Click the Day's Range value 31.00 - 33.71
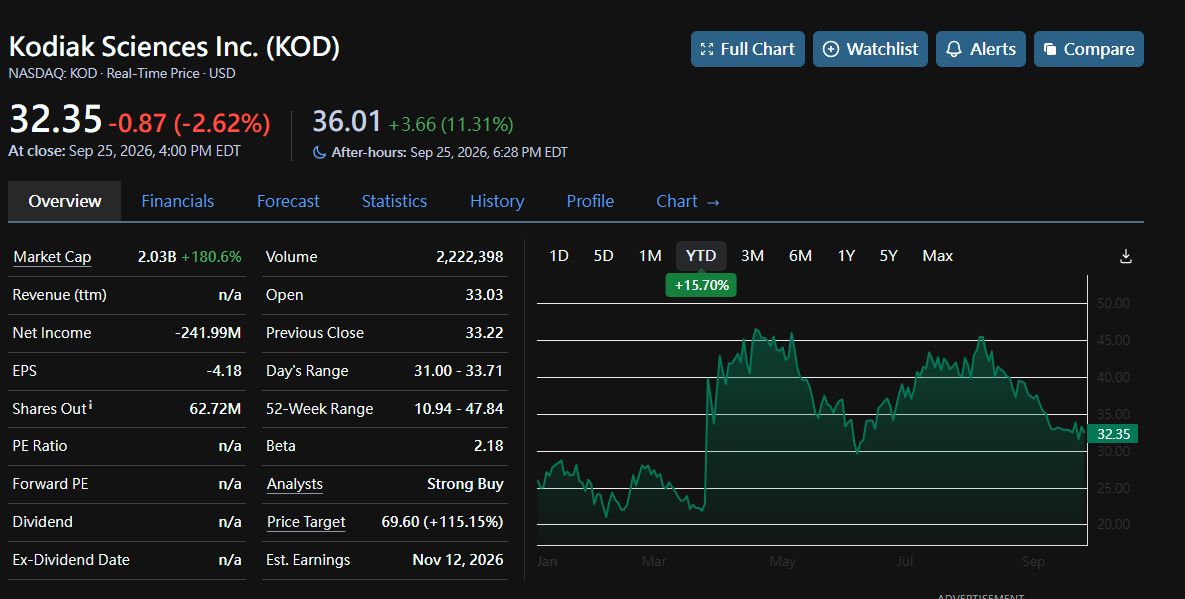This screenshot has width=1185, height=599. pyautogui.click(x=458, y=370)
